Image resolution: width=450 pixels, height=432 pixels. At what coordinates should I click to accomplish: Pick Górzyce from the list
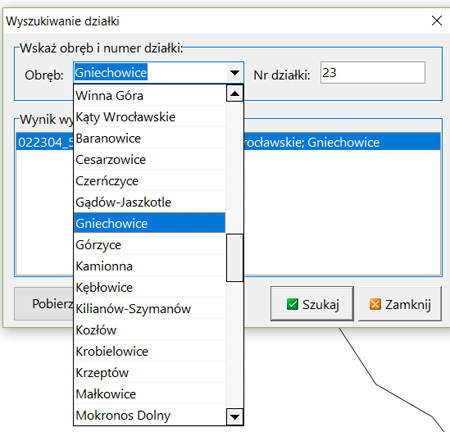point(150,245)
